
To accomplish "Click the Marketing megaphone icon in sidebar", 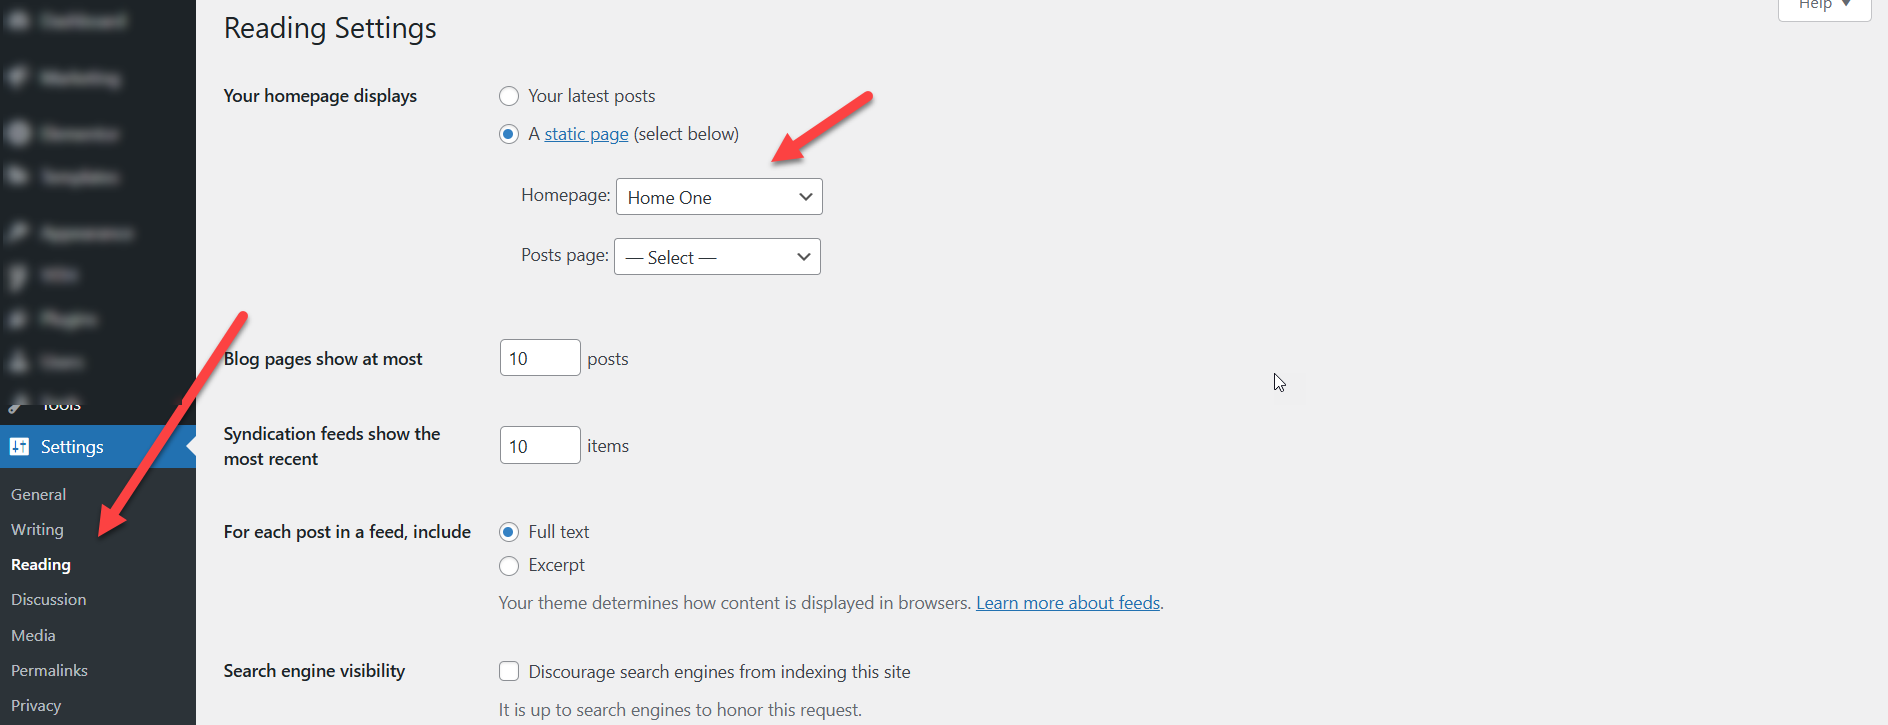I will (x=18, y=77).
